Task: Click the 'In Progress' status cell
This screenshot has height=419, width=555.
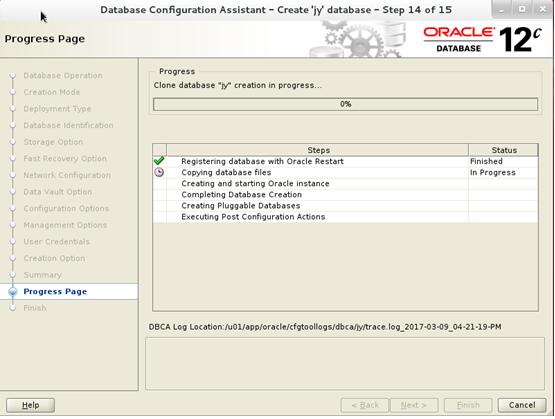Action: pos(503,173)
